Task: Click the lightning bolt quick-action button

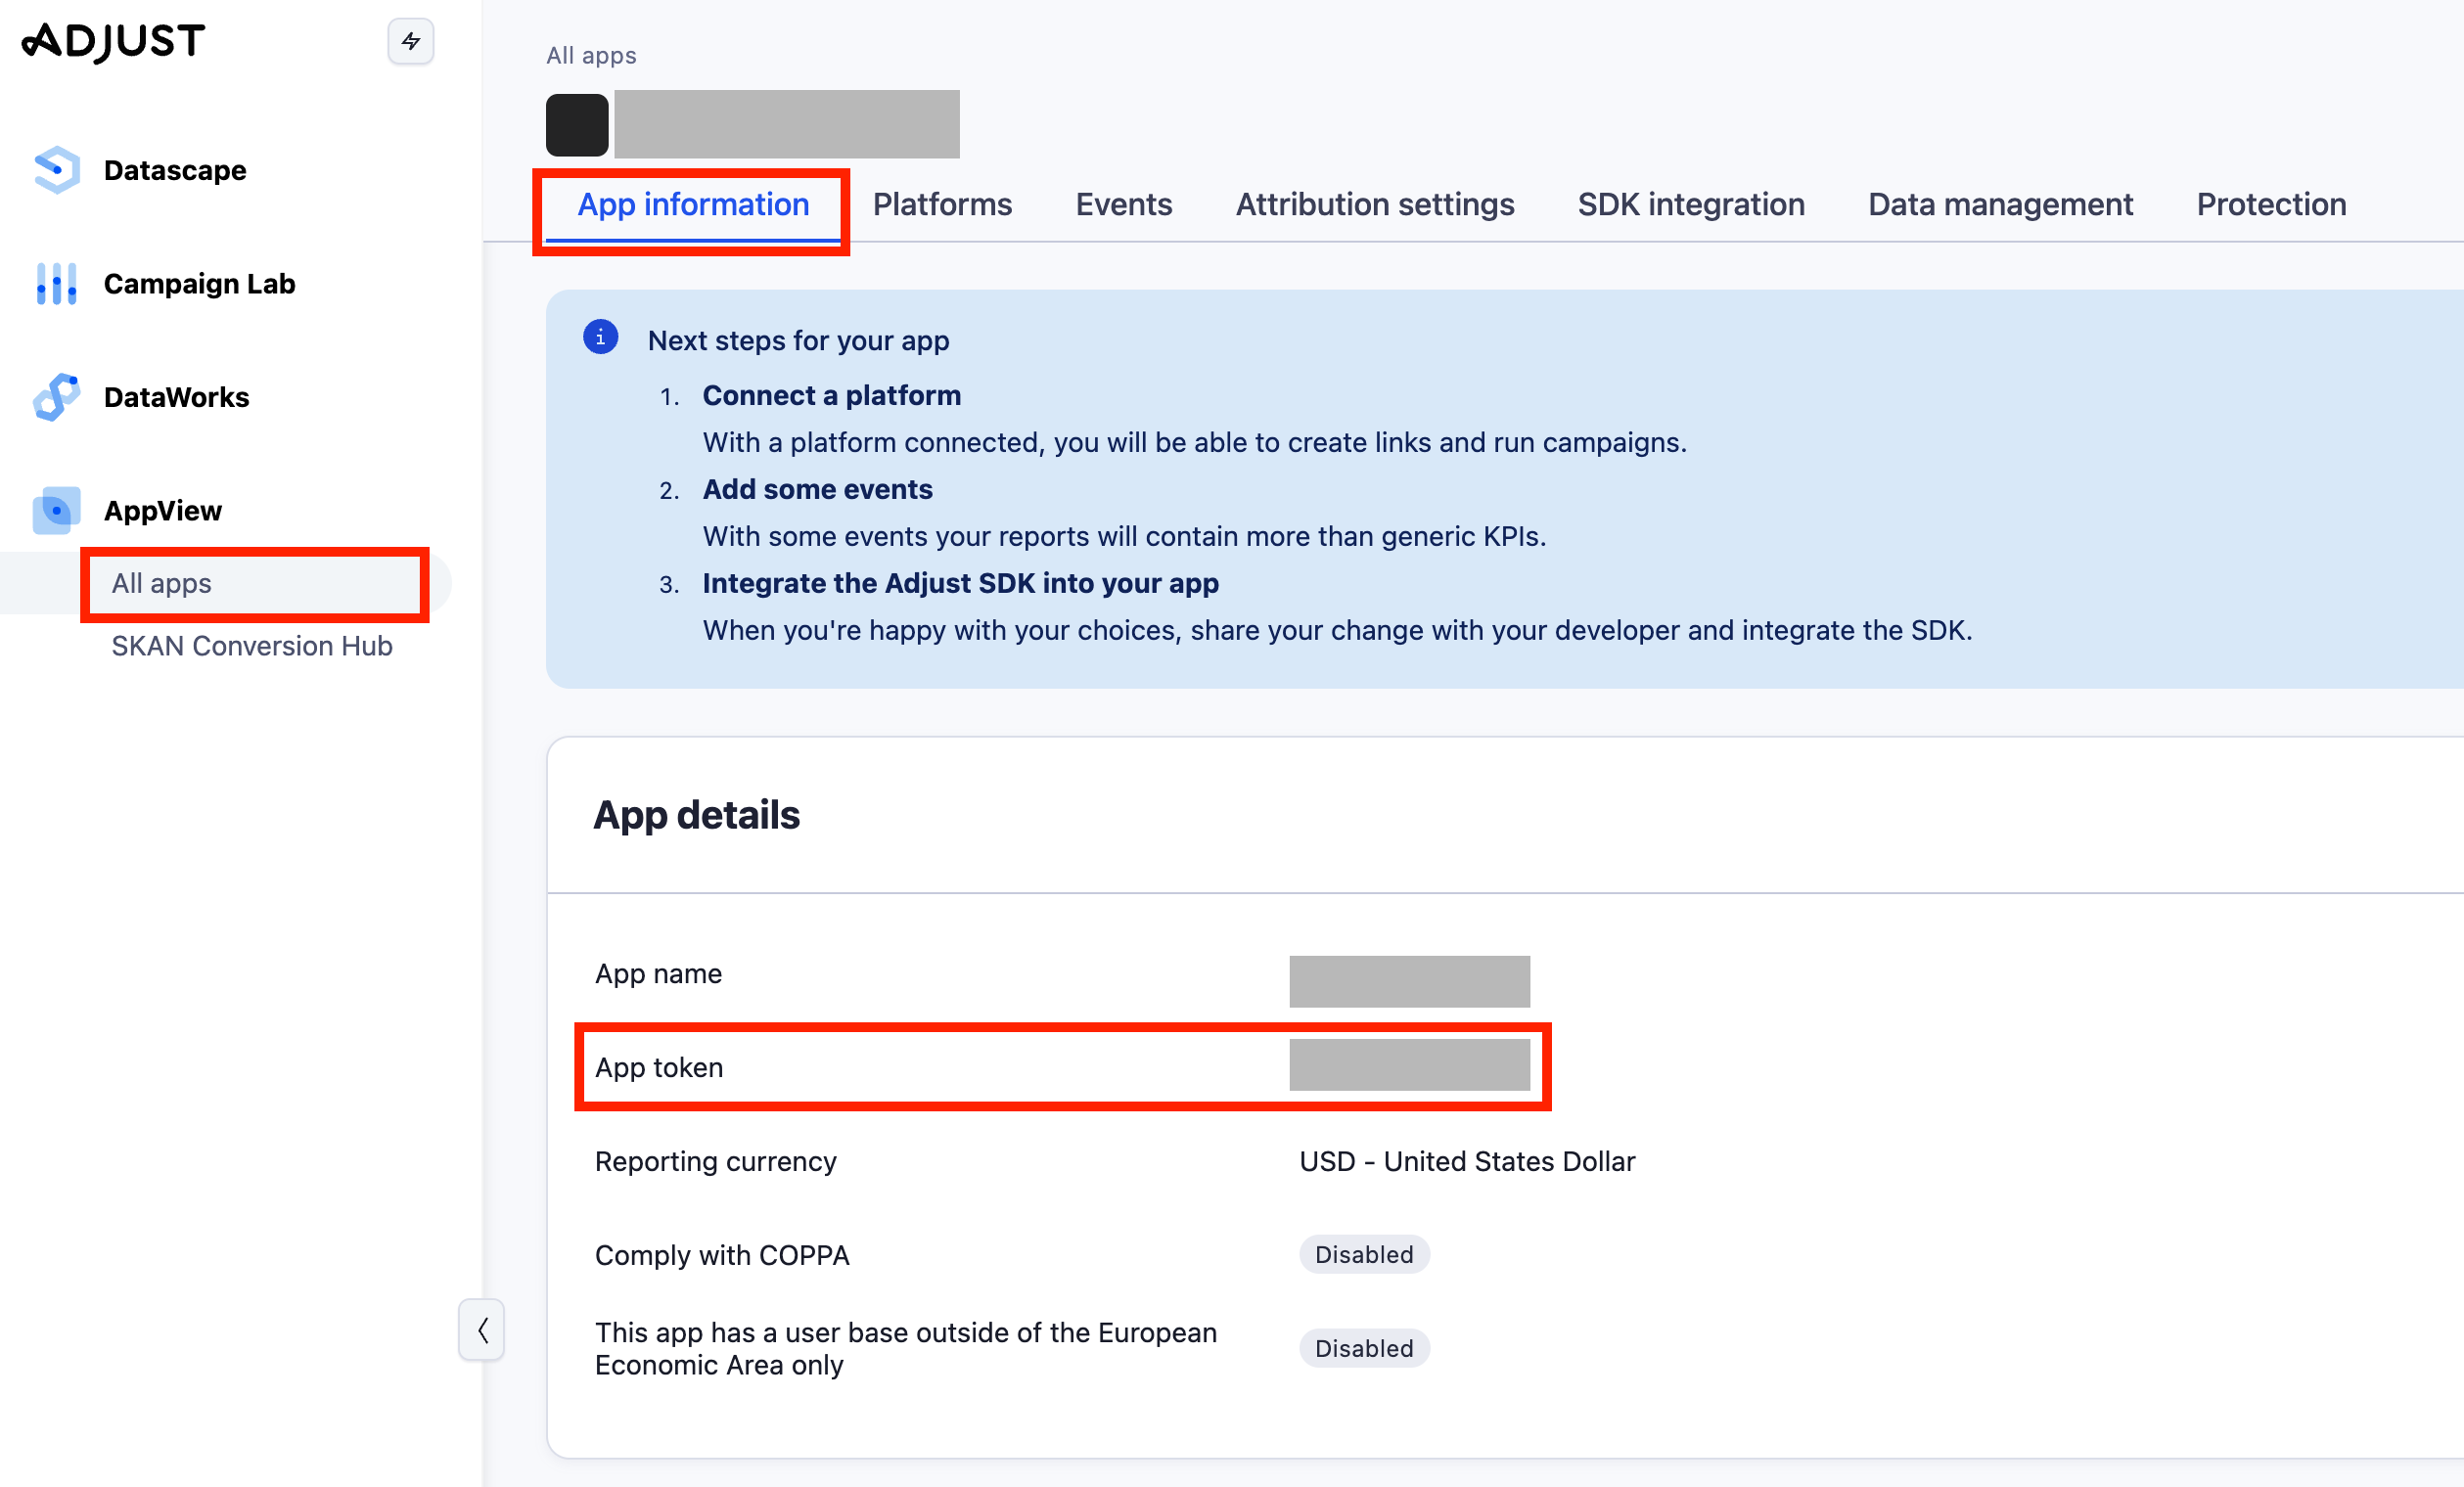Action: (410, 41)
